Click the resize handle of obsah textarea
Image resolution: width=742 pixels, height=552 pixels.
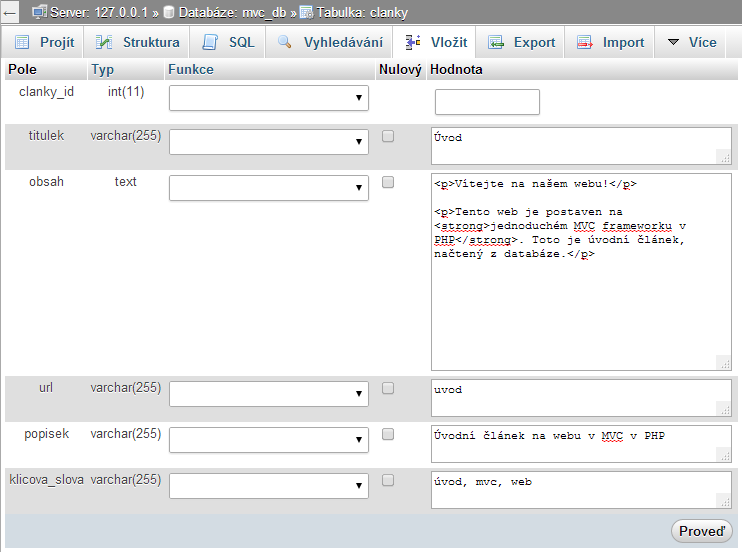click(x=724, y=362)
